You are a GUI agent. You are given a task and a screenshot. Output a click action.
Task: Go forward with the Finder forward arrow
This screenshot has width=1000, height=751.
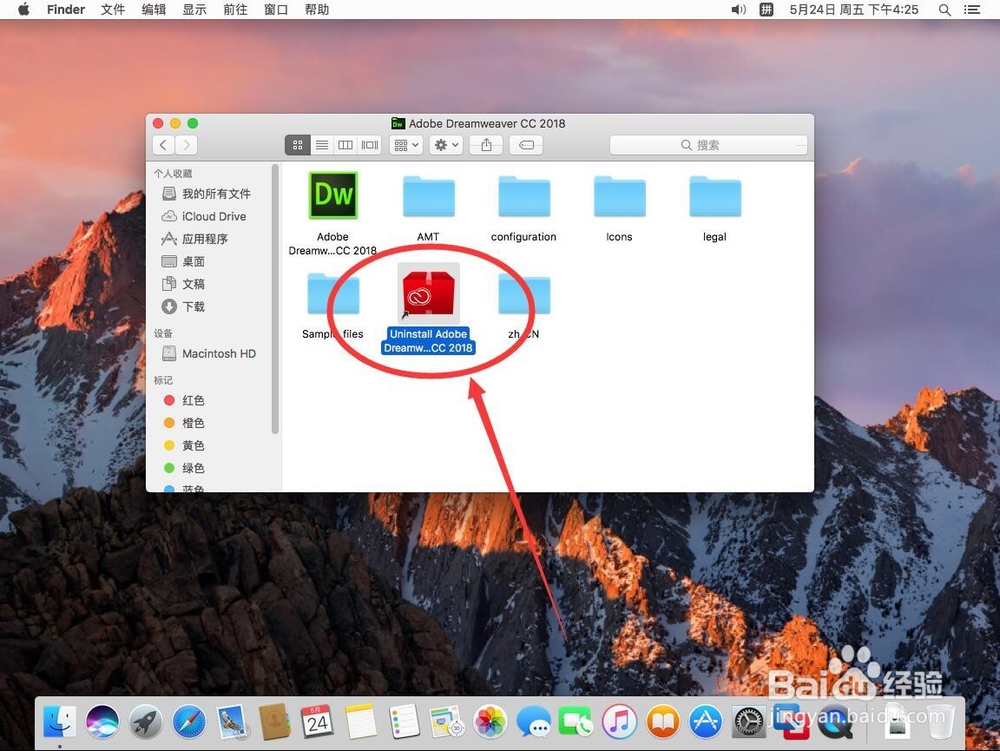click(x=186, y=145)
